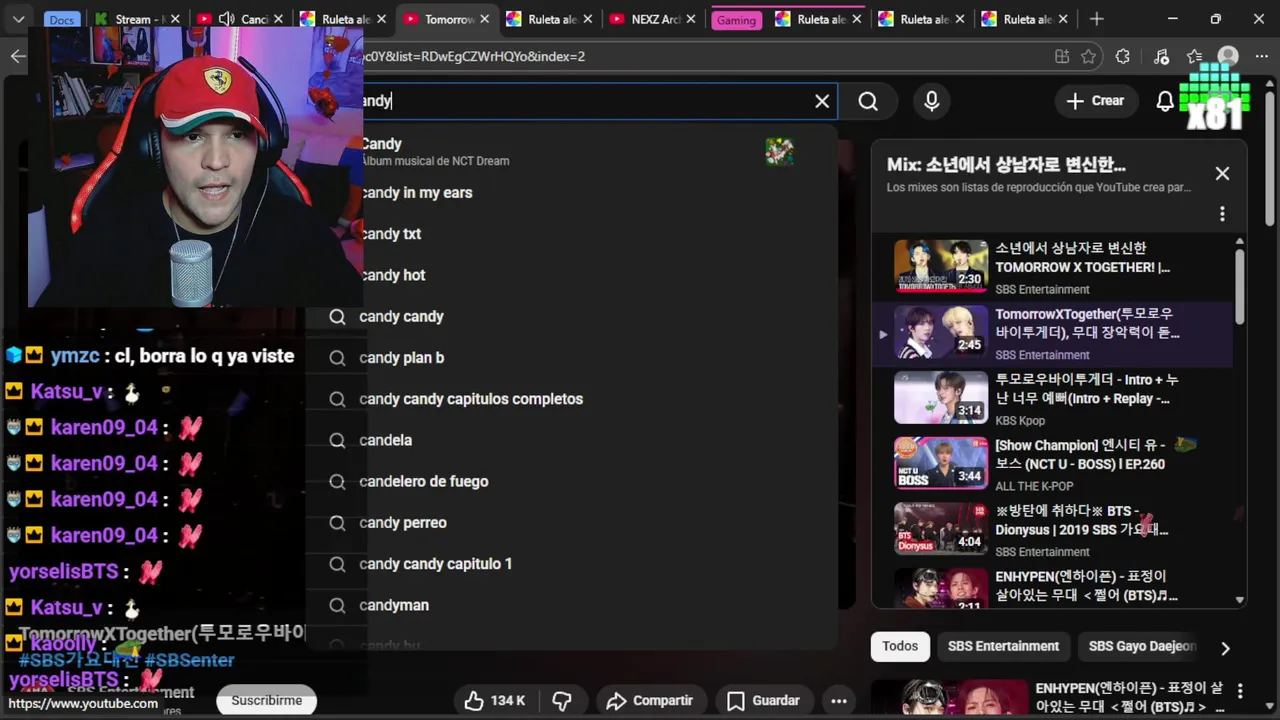Viewport: 1280px width, 720px height.
Task: Open split screen icon in address bar
Action: tap(1062, 56)
